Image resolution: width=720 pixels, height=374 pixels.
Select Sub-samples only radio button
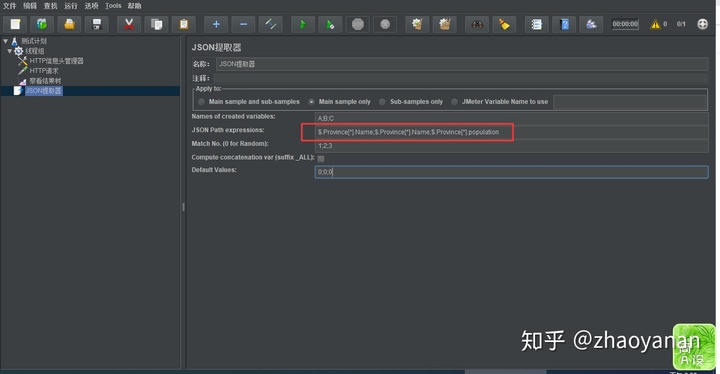(382, 102)
